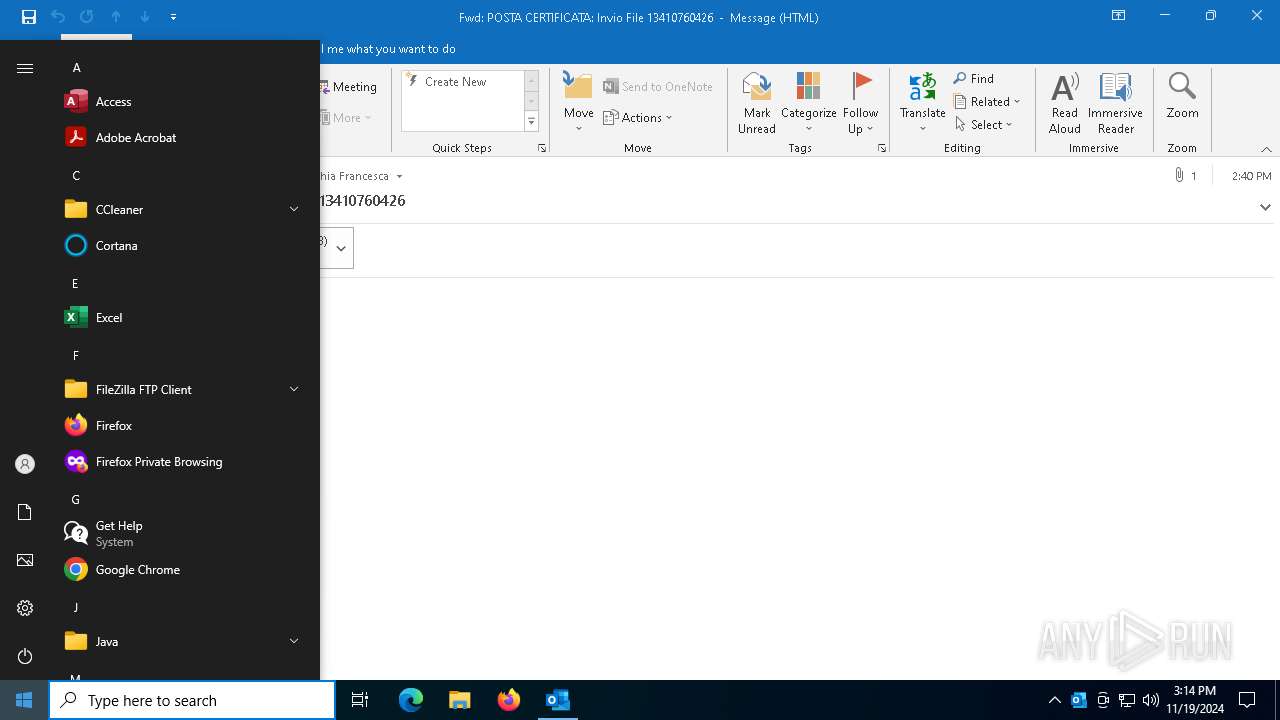Go to the next item arrow
The image size is (1280, 720).
(x=145, y=17)
